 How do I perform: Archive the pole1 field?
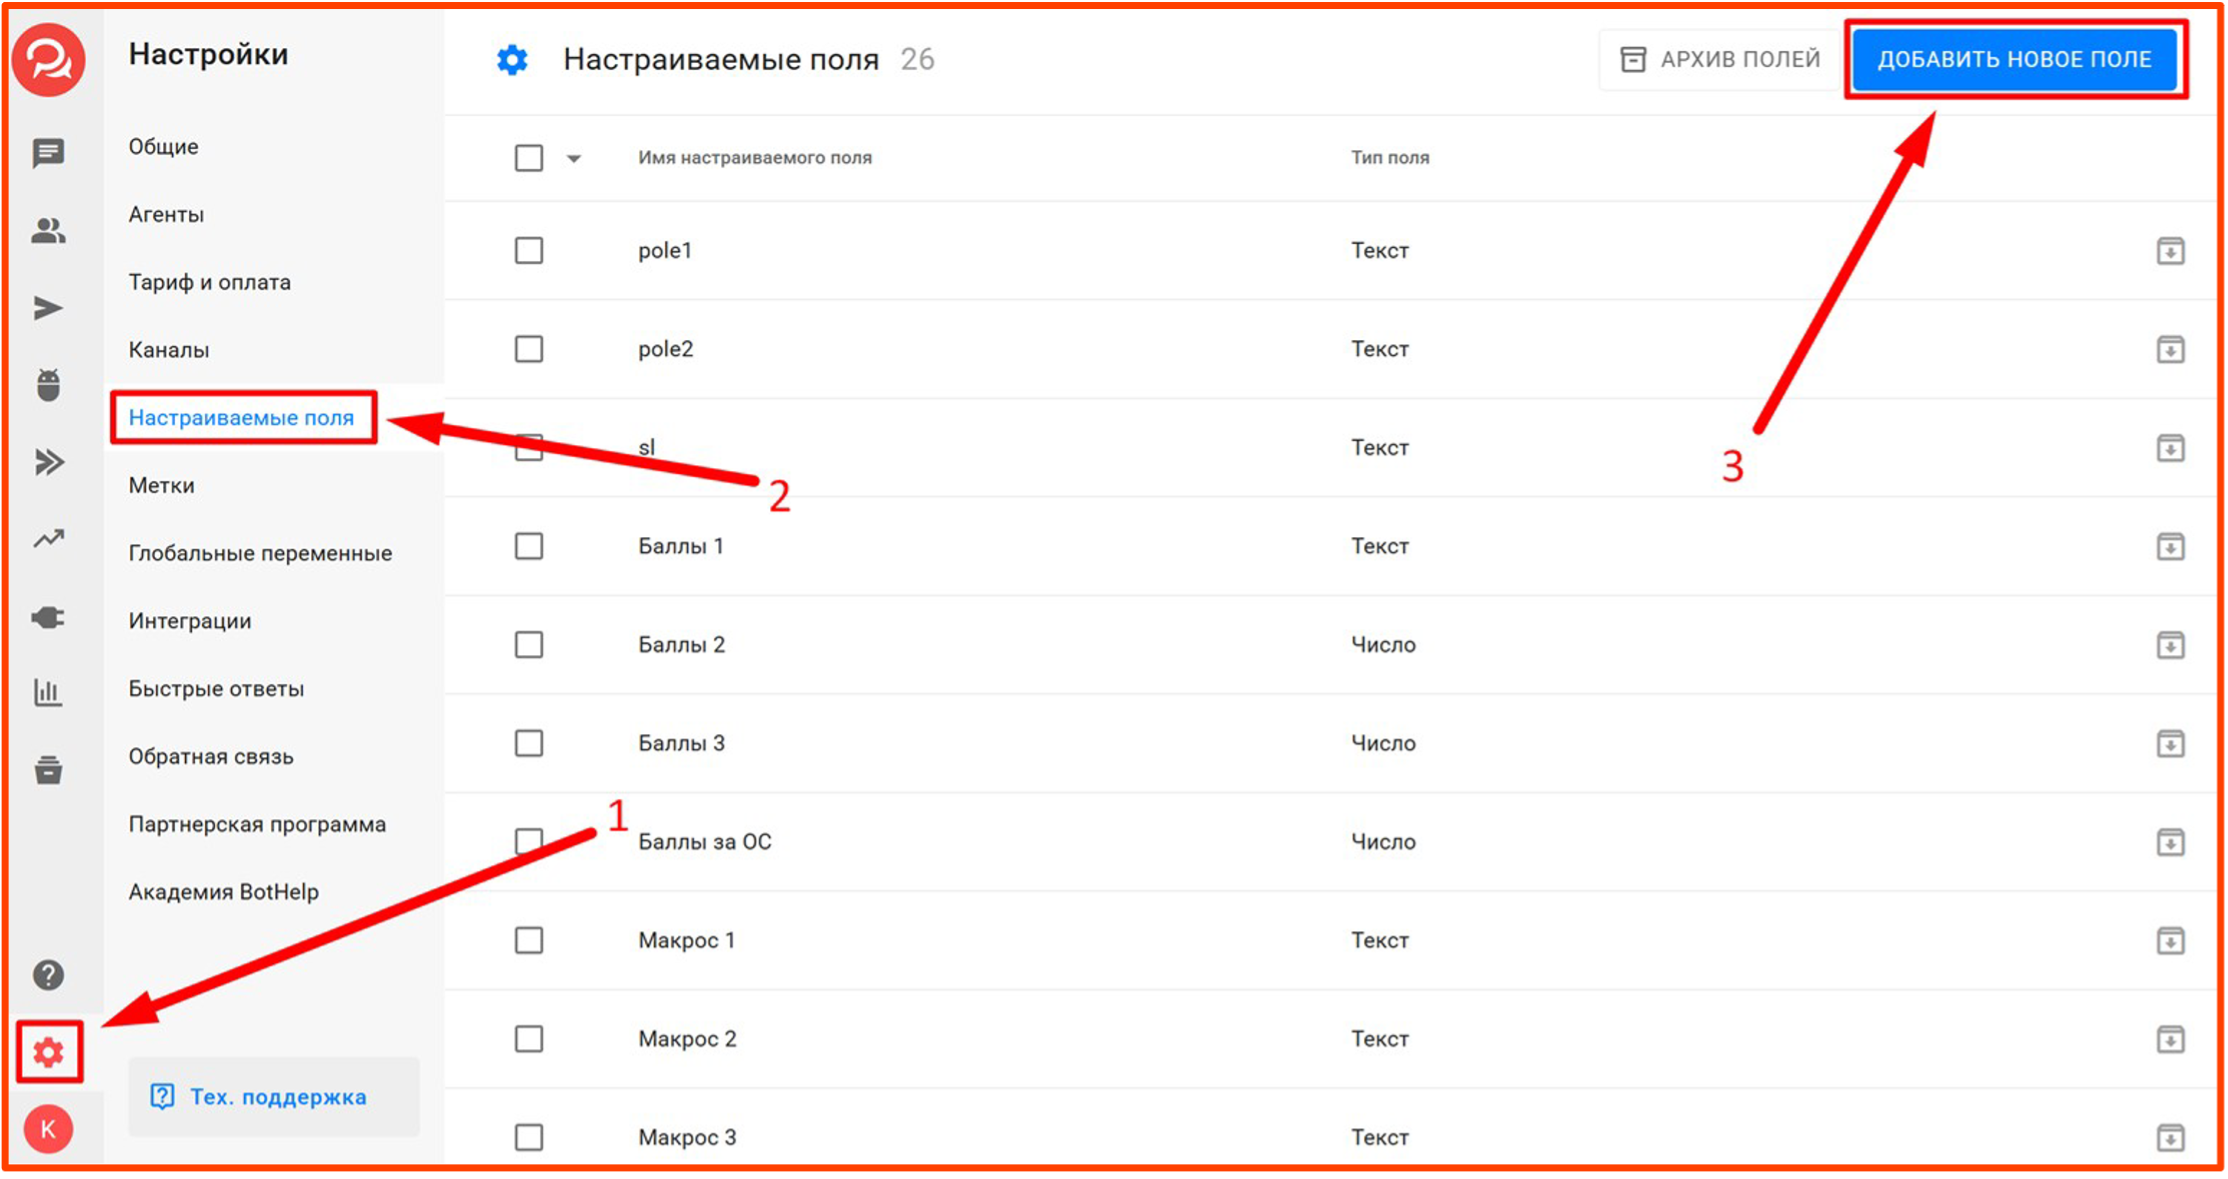pos(2170,250)
